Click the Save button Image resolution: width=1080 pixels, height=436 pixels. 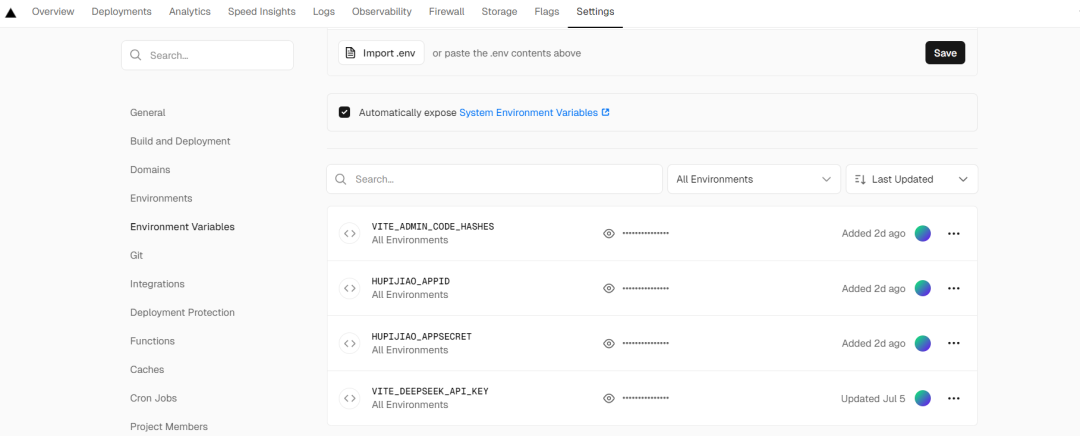coord(945,53)
